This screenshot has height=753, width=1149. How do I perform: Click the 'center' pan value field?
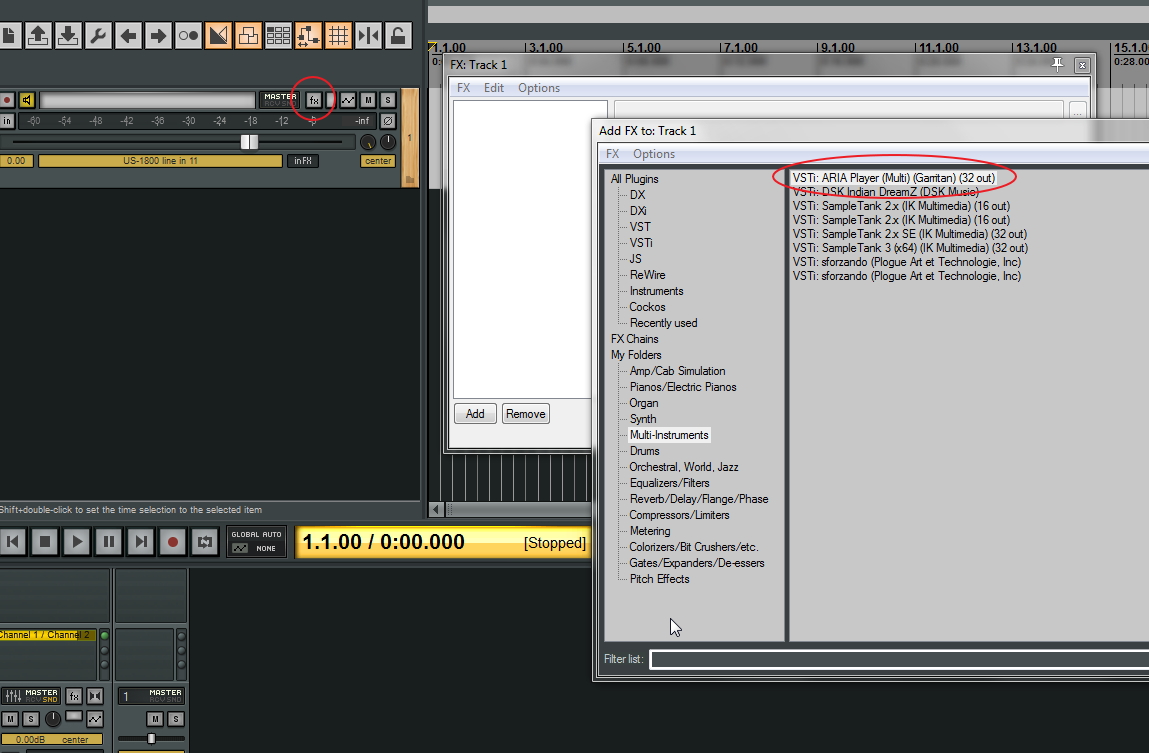click(378, 160)
